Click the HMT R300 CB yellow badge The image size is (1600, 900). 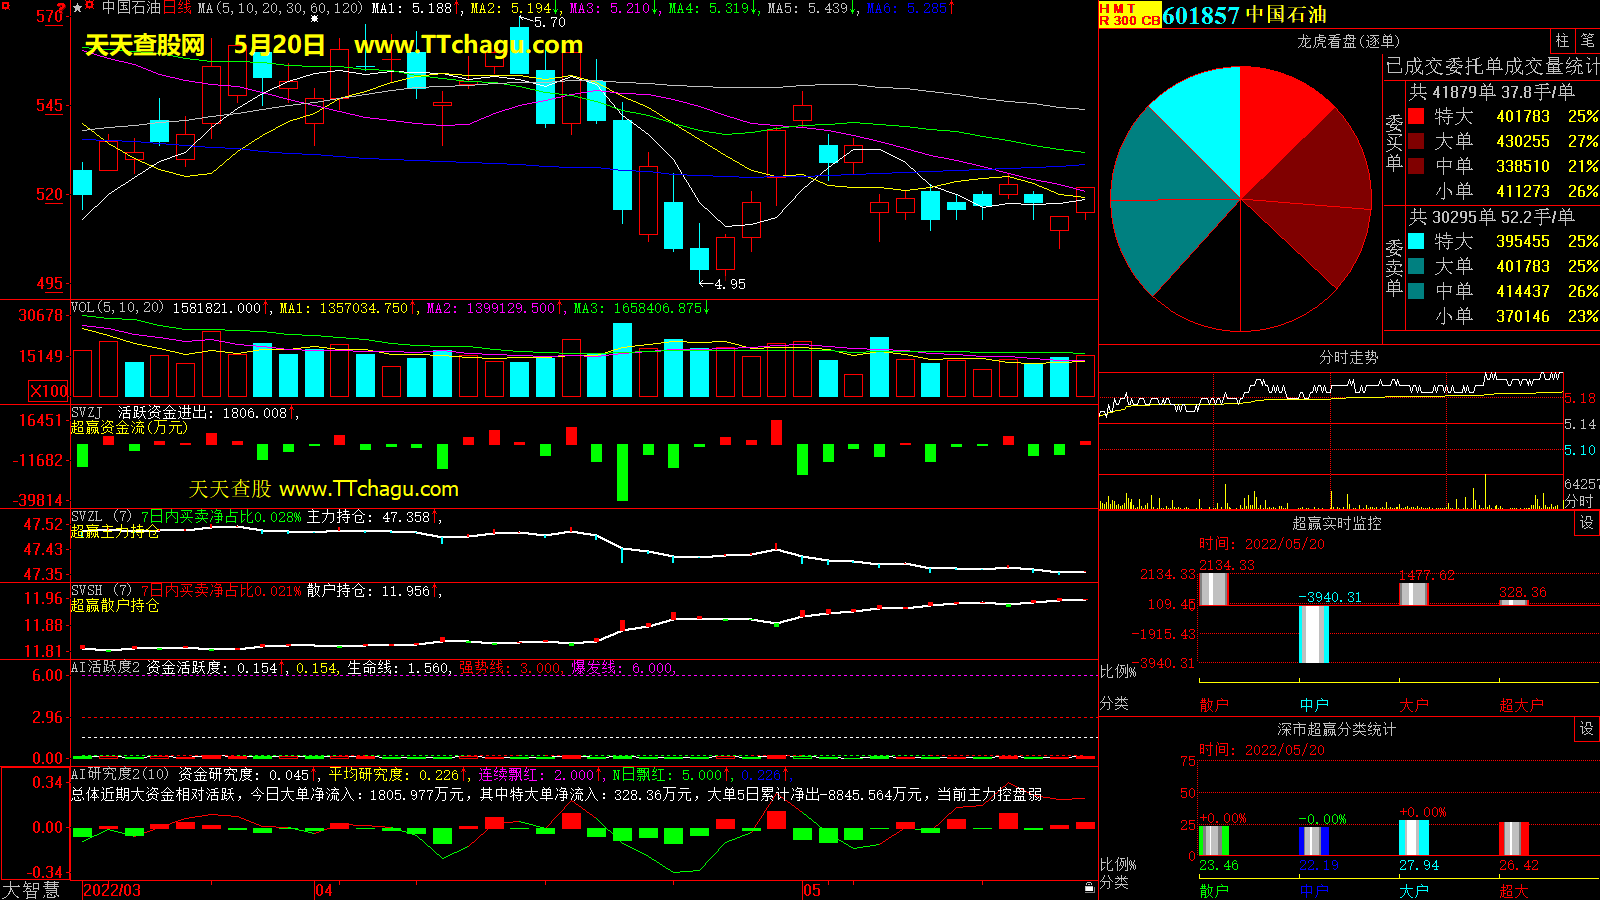coord(1129,15)
